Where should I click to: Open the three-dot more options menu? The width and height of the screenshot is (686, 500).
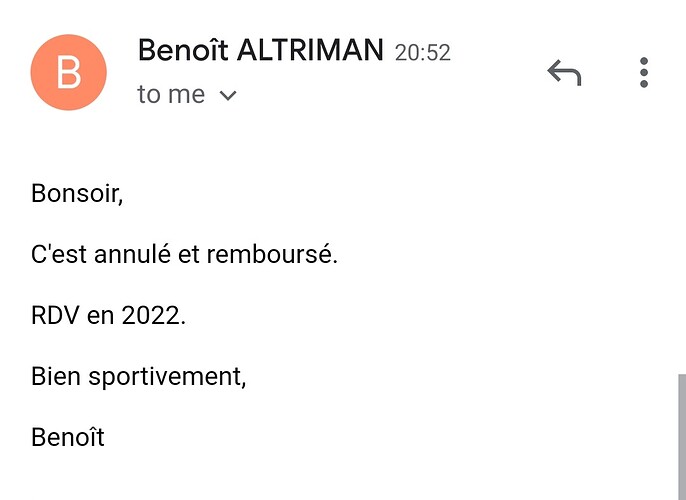(x=644, y=72)
